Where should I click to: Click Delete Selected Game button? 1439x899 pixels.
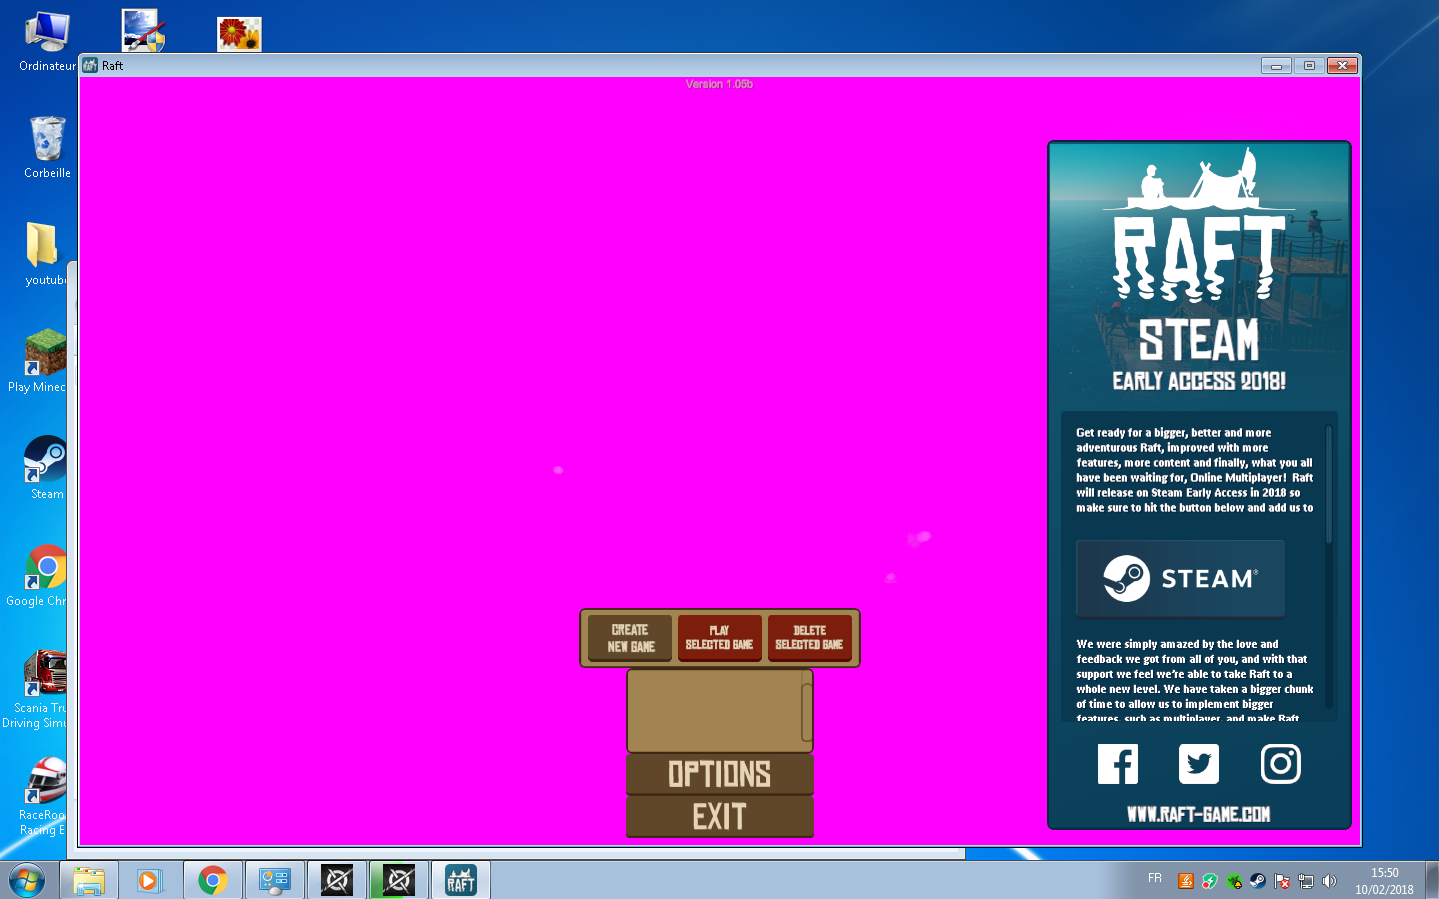[x=809, y=638]
